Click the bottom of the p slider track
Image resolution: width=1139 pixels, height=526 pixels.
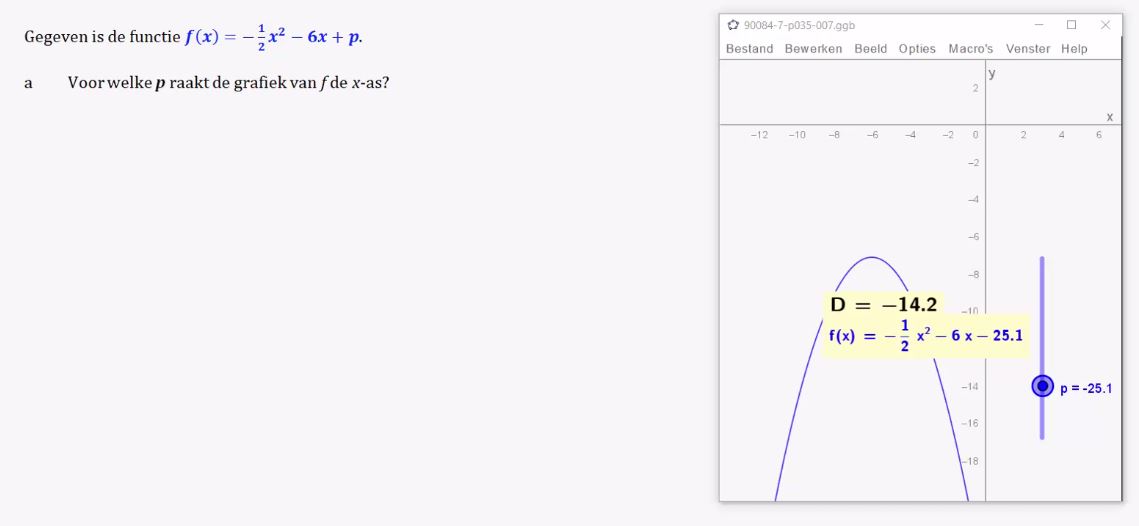click(1042, 435)
